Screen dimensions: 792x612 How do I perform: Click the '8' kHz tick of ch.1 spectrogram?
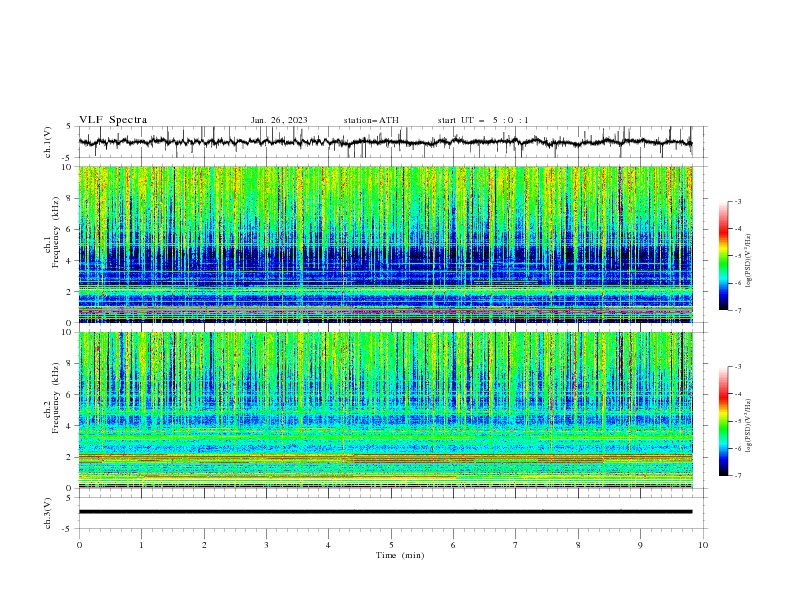(70, 198)
